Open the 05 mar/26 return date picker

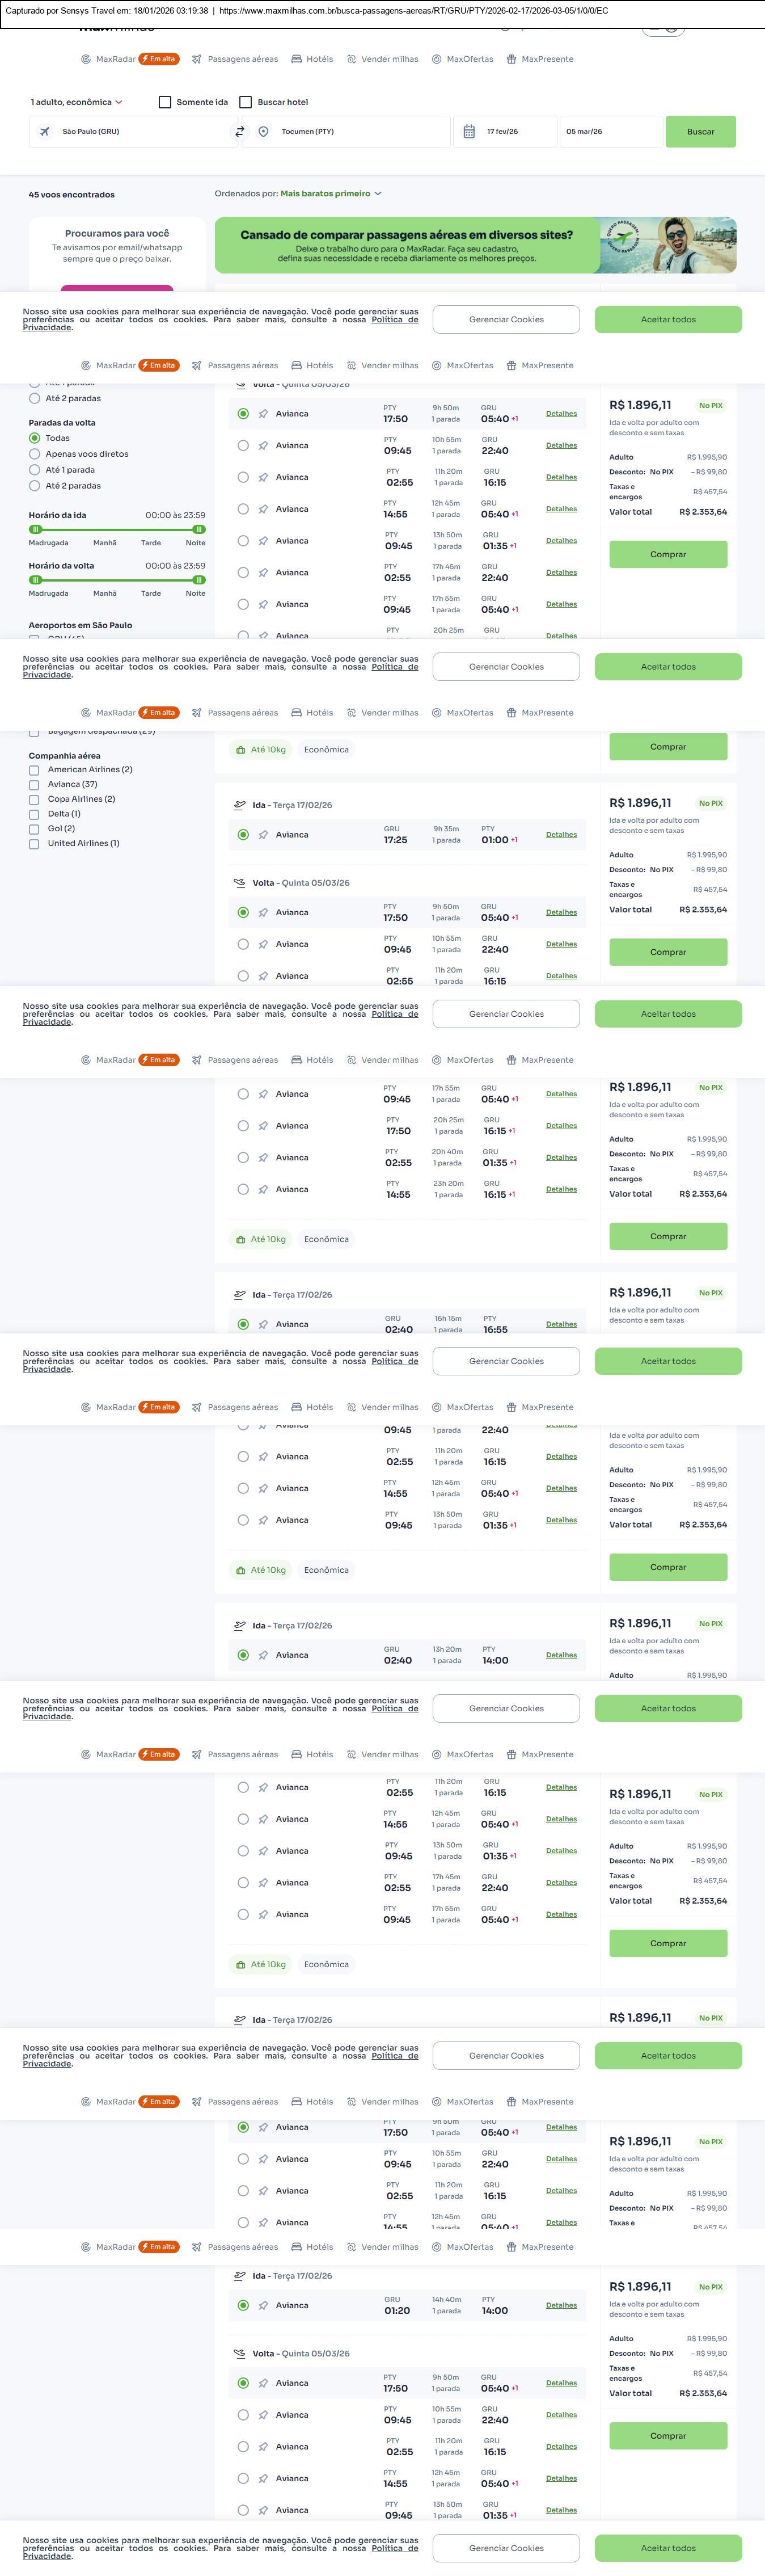pyautogui.click(x=610, y=131)
